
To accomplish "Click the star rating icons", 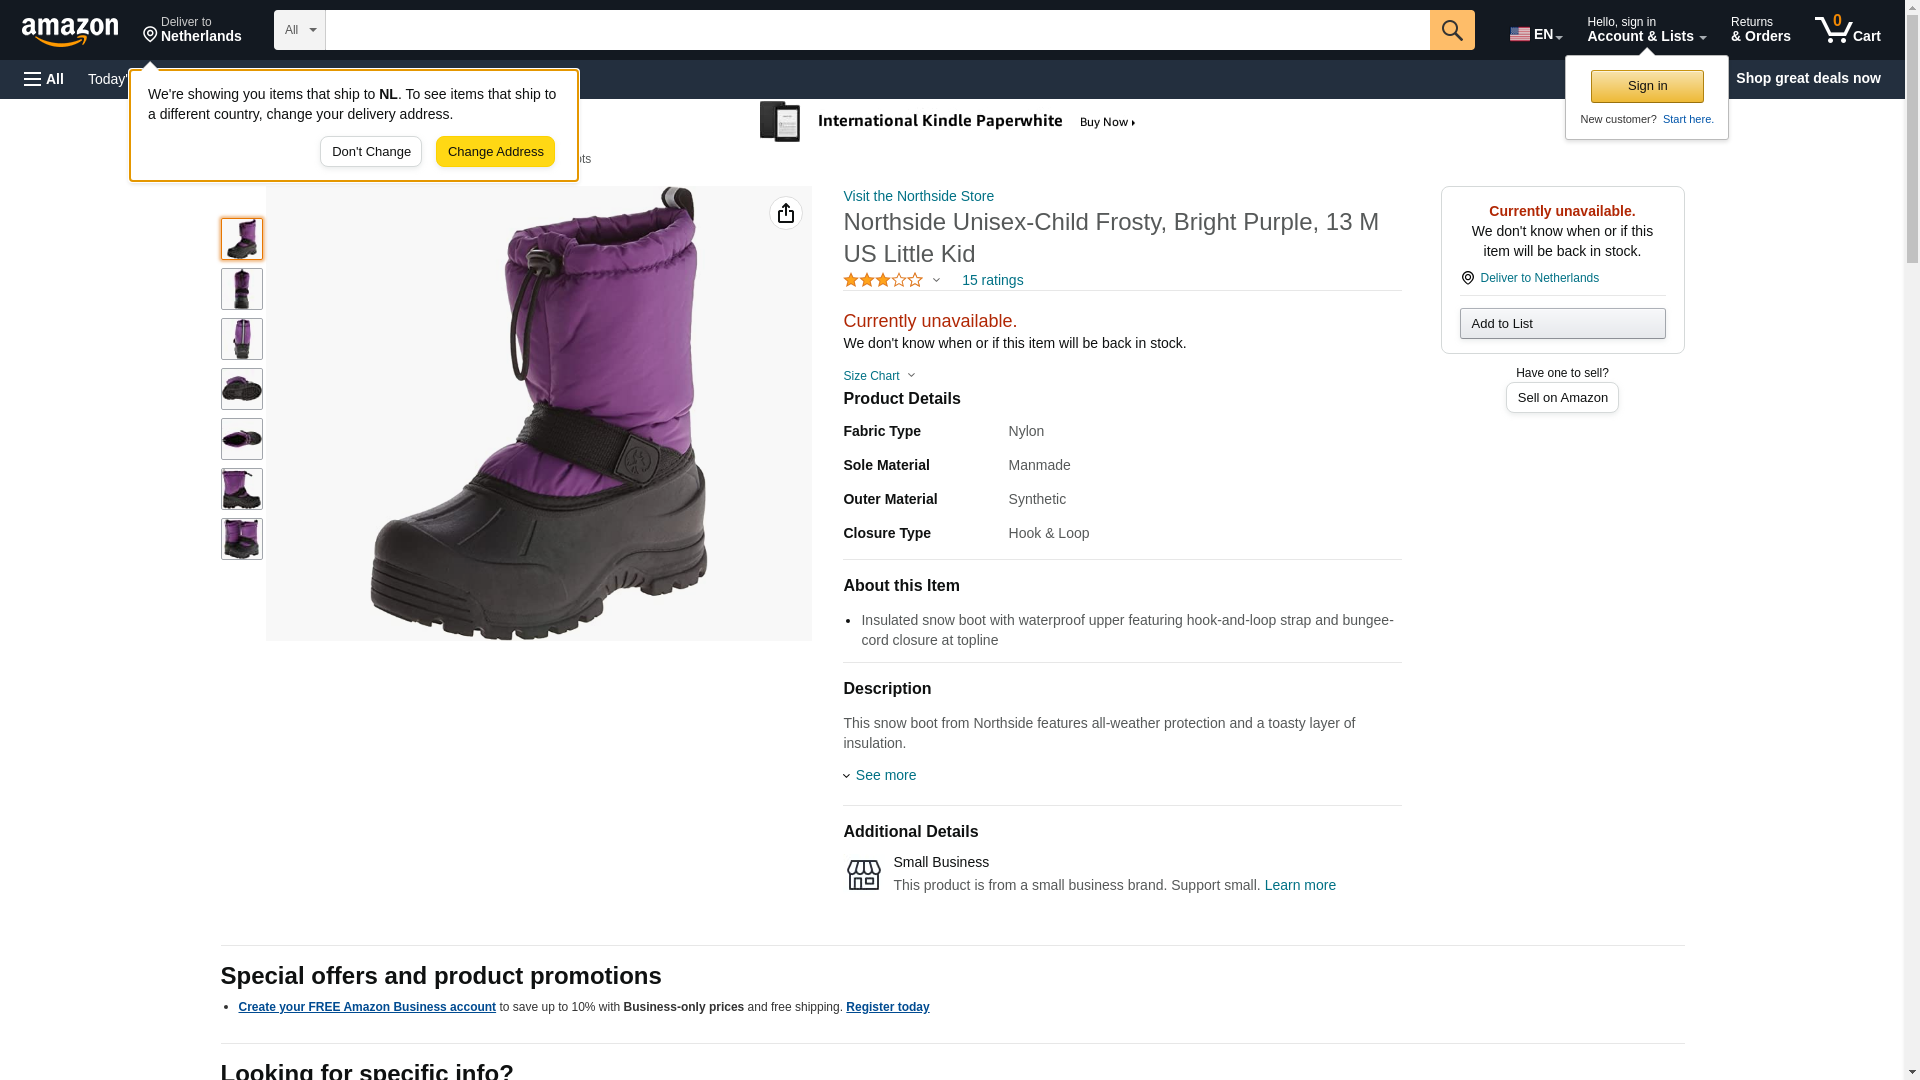I will pyautogui.click(x=883, y=281).
